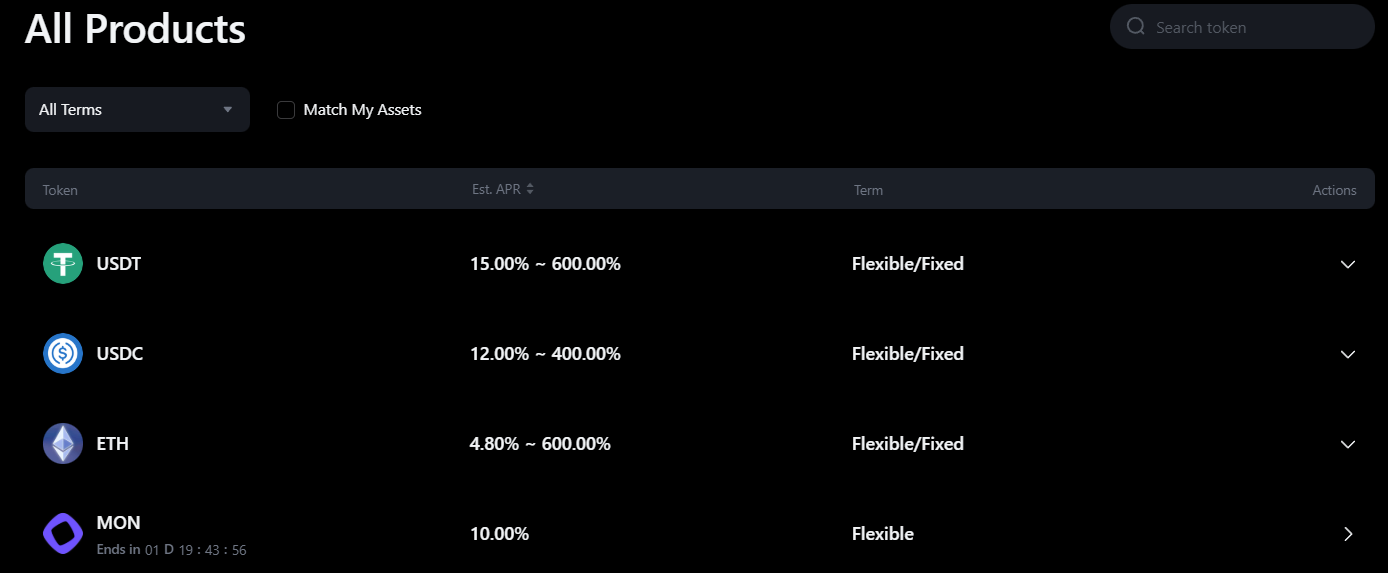1388x573 pixels.
Task: Click the USDT token name
Action: 119,264
